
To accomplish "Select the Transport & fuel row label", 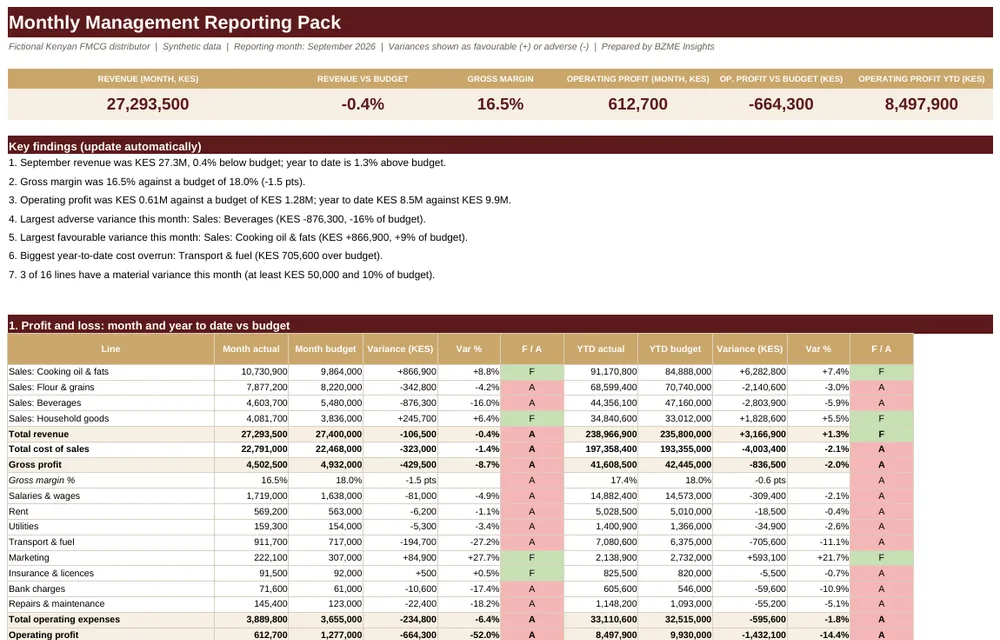I will [x=41, y=542].
